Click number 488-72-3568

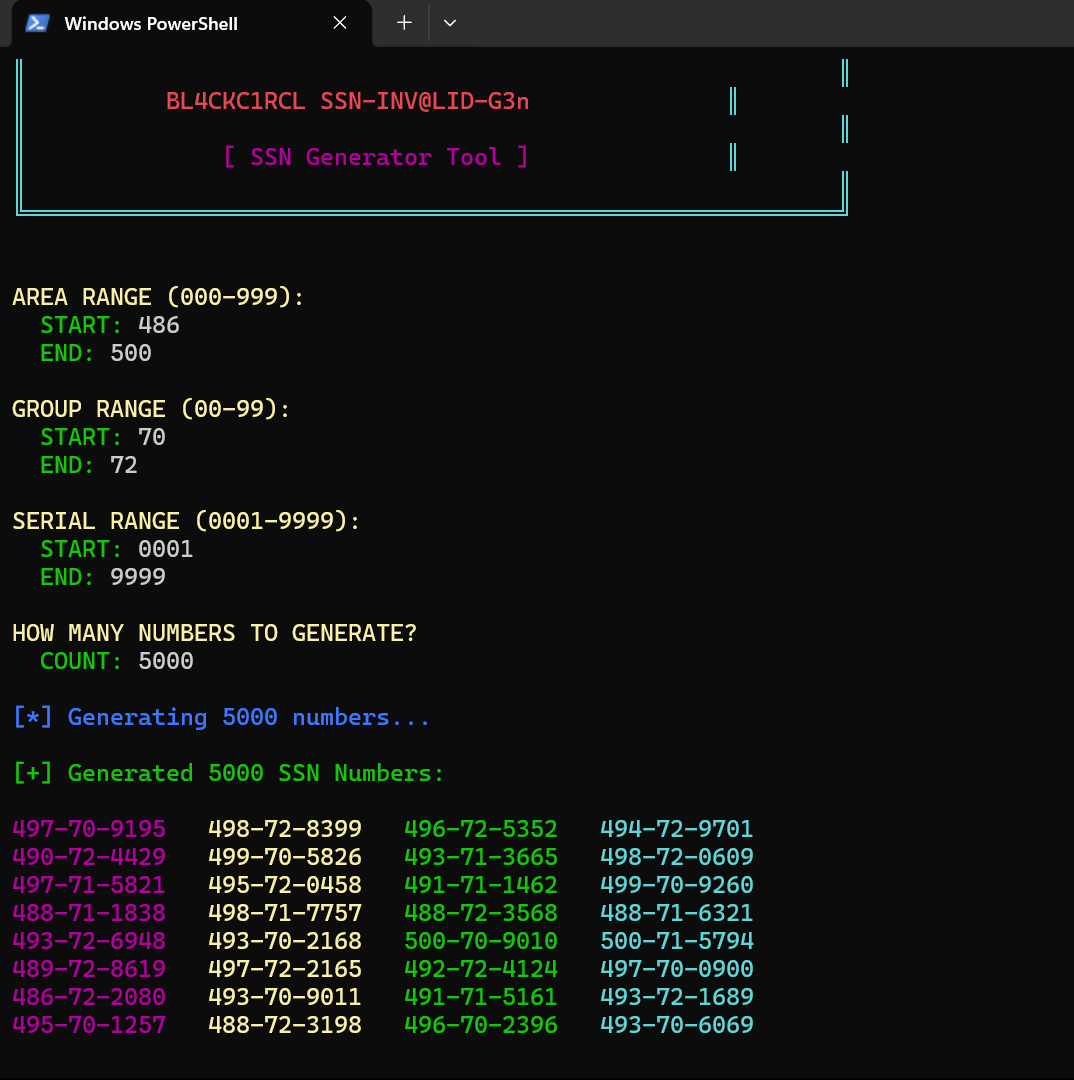[481, 913]
